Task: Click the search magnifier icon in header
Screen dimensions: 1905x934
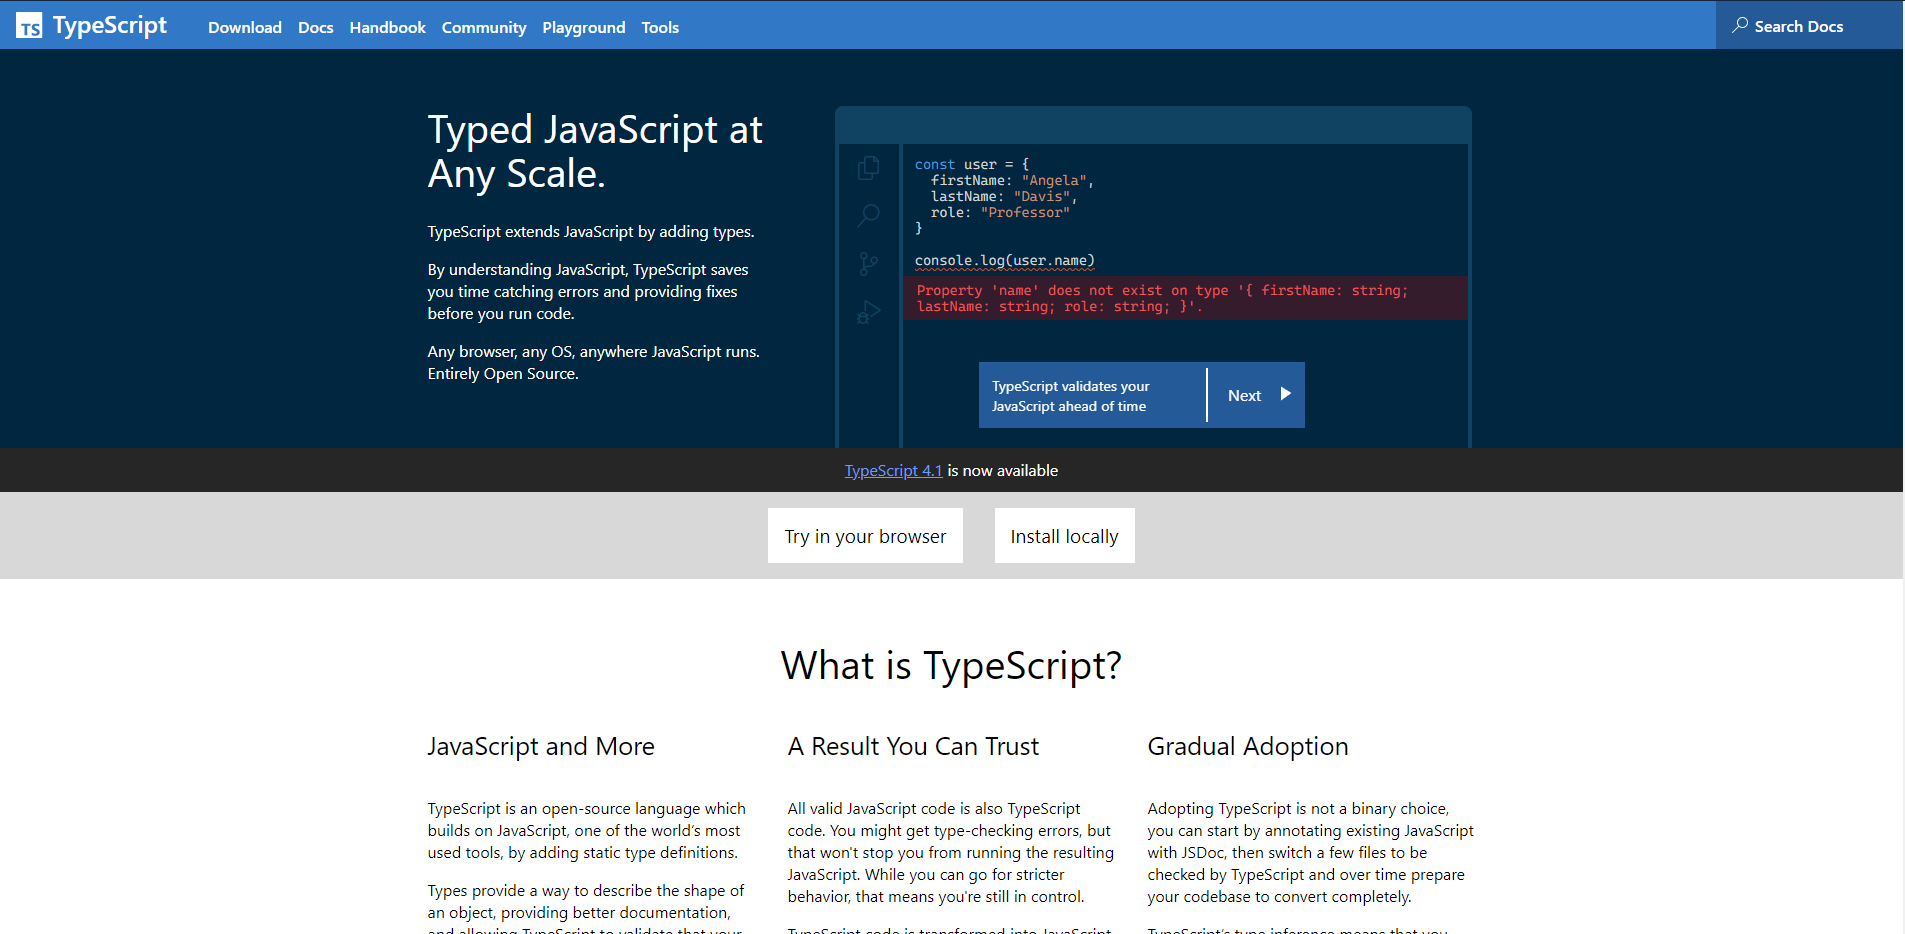Action: pyautogui.click(x=1740, y=25)
